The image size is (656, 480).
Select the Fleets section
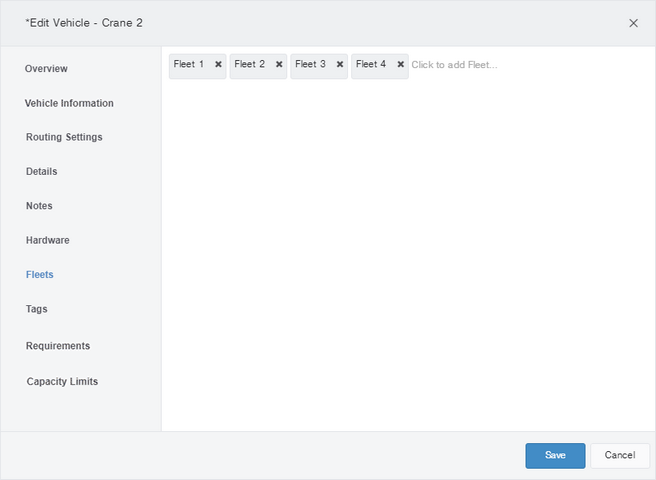click(40, 275)
